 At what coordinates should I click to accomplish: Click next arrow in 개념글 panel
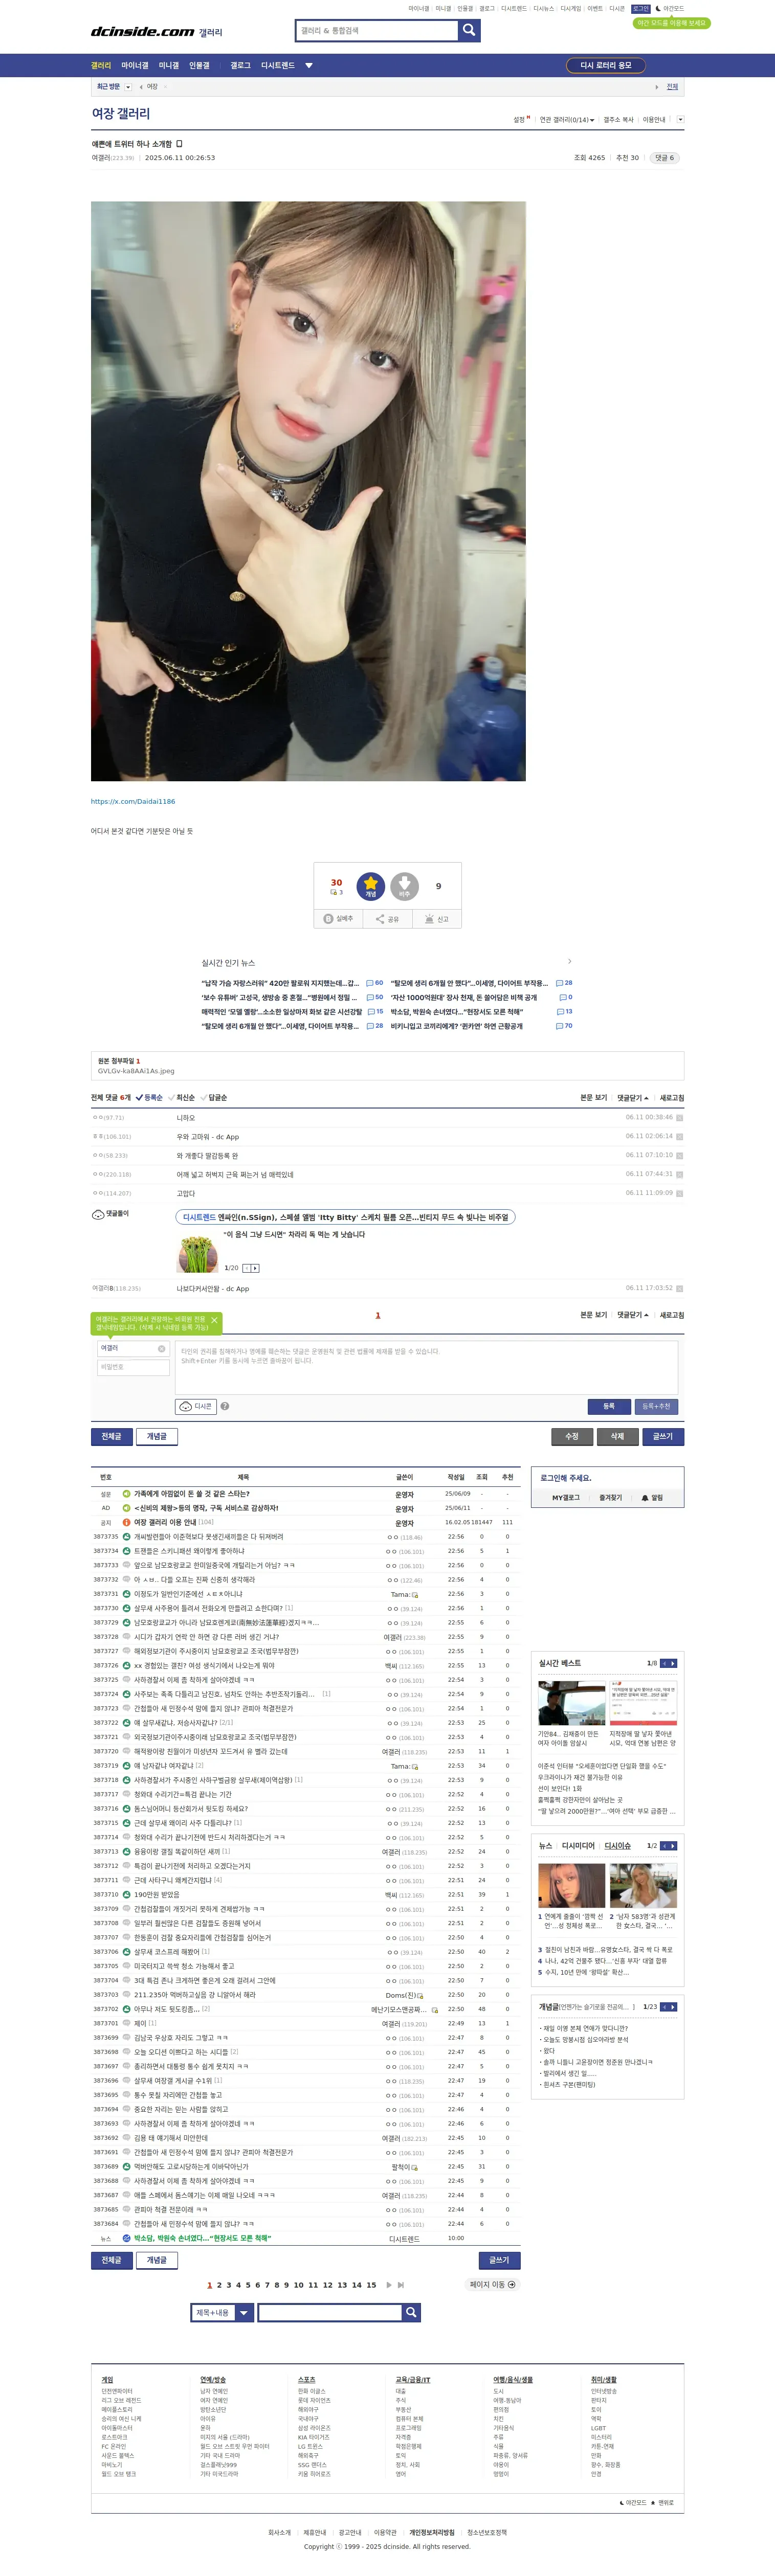tap(673, 2006)
